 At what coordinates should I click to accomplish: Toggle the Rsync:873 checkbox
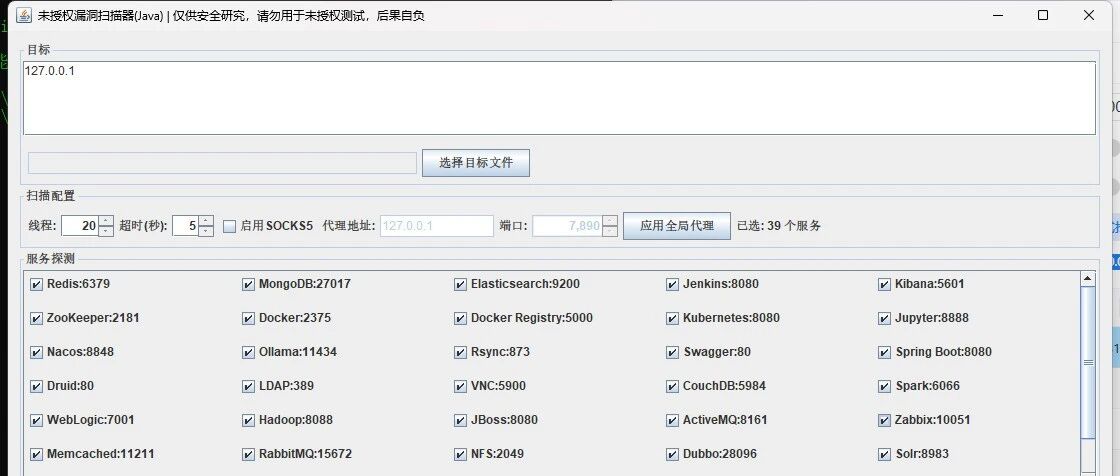tap(460, 352)
